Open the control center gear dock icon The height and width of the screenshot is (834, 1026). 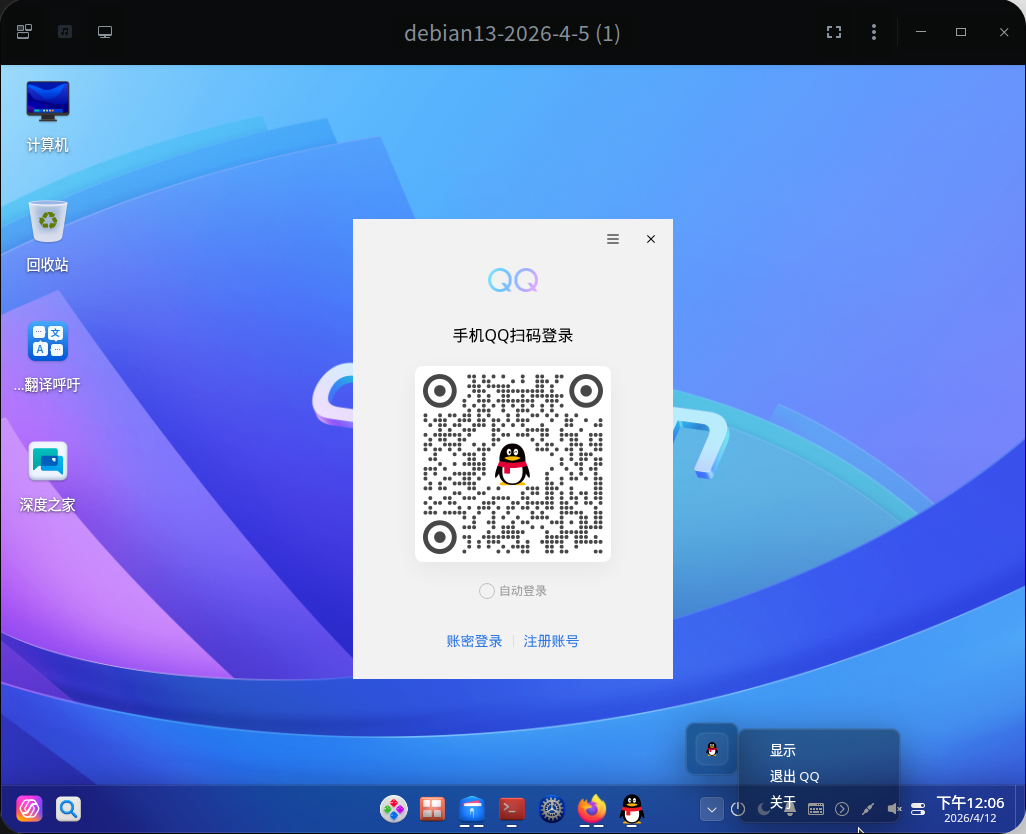tap(552, 809)
